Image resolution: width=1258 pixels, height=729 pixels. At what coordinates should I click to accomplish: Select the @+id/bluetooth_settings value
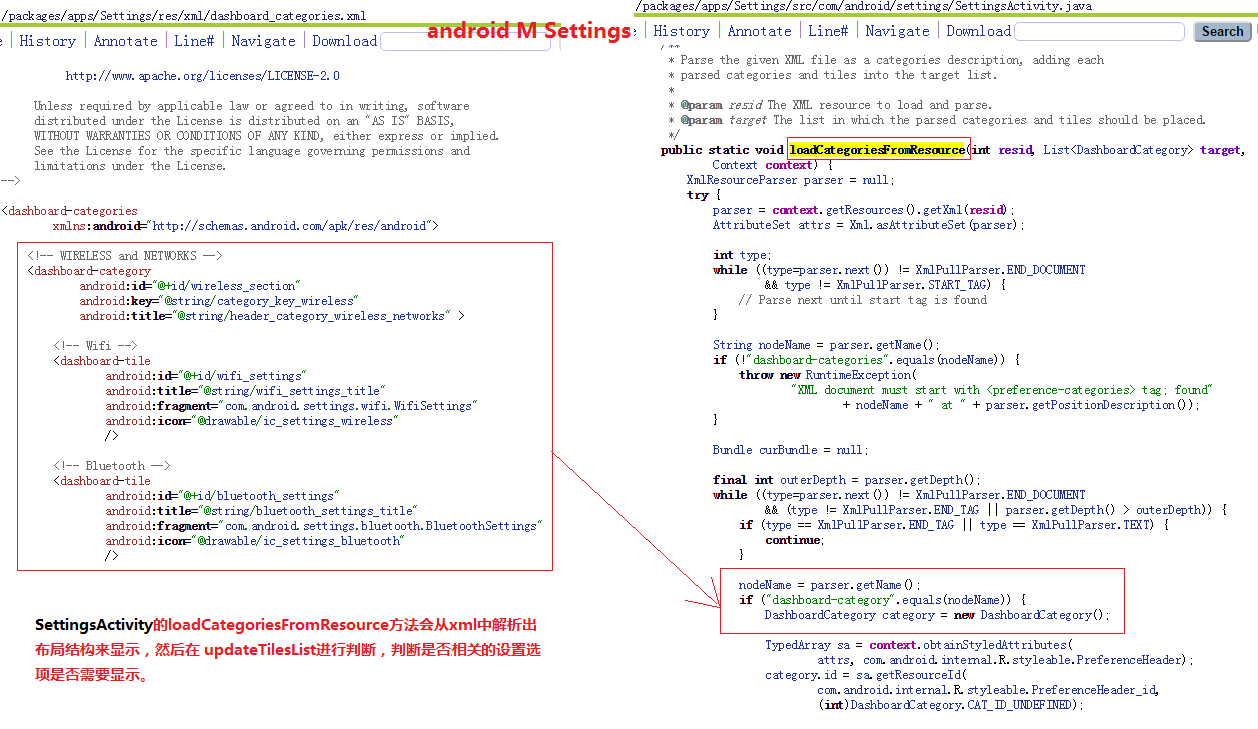point(263,496)
